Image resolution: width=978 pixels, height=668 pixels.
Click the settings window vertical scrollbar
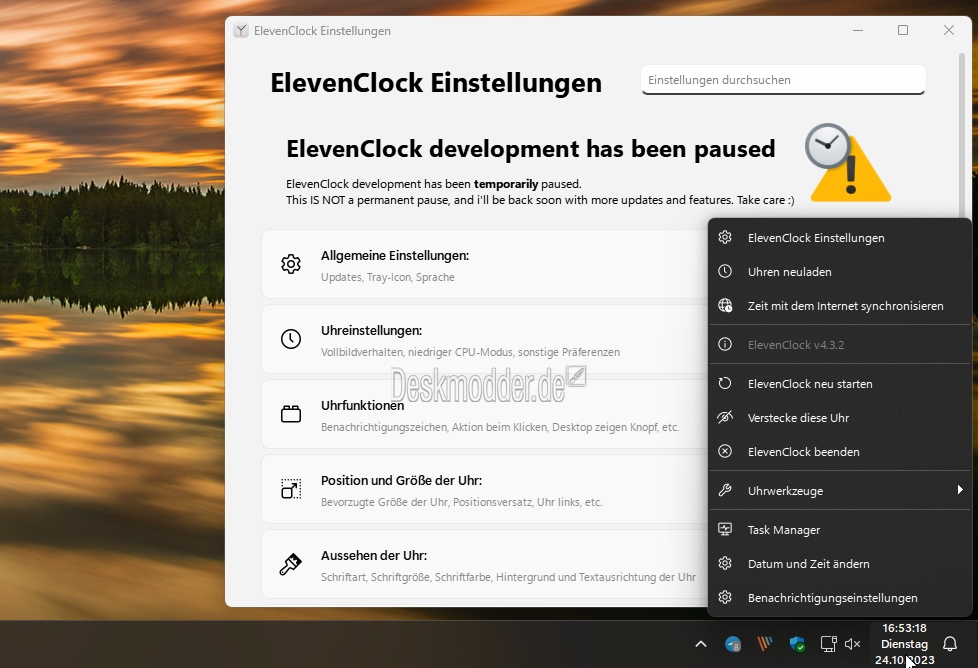(x=961, y=137)
